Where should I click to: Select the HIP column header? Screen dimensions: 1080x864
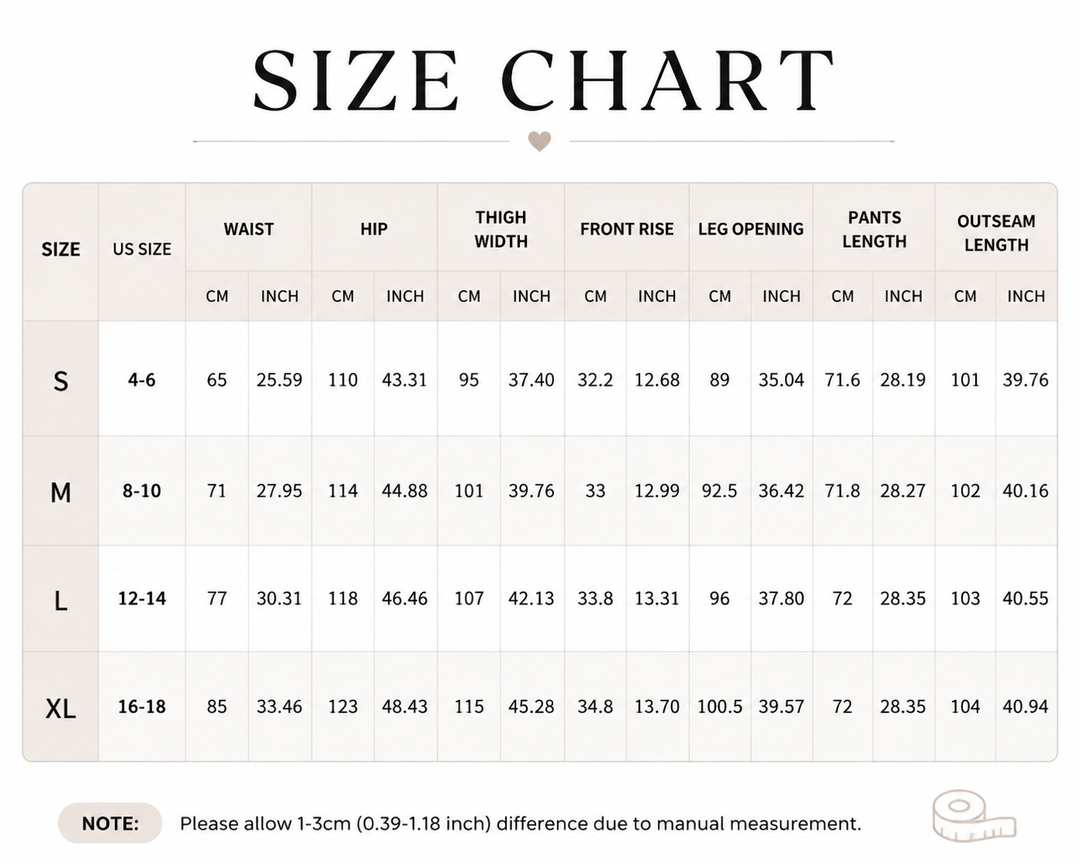click(x=374, y=229)
